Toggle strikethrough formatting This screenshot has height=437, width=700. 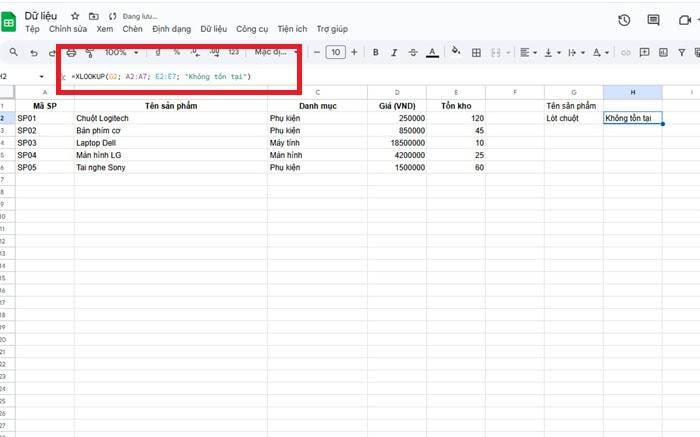click(x=413, y=53)
